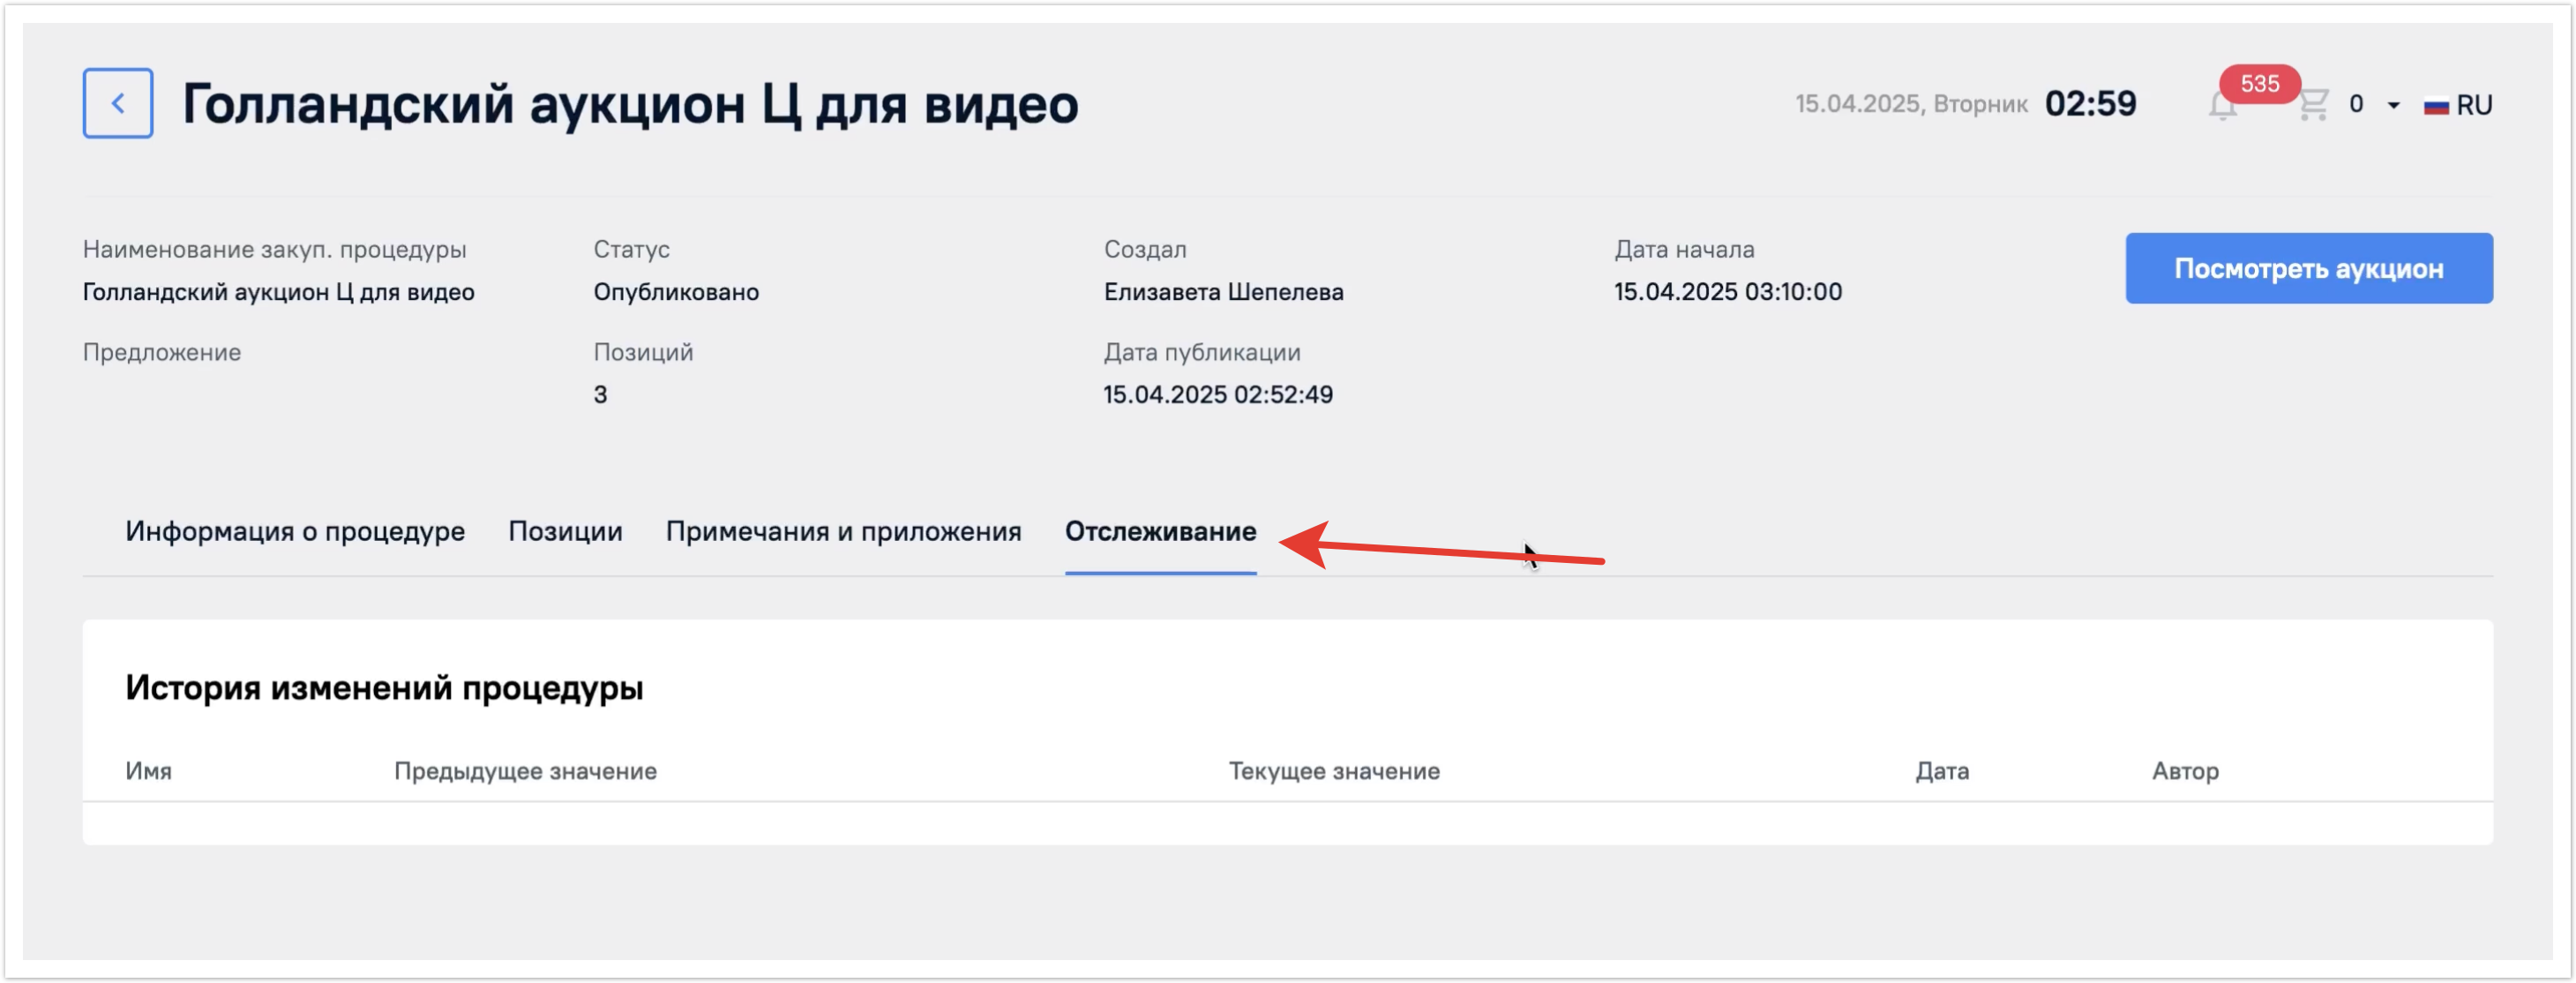This screenshot has width=2576, height=983.
Task: Click the cart item count "0"
Action: coord(2356,104)
